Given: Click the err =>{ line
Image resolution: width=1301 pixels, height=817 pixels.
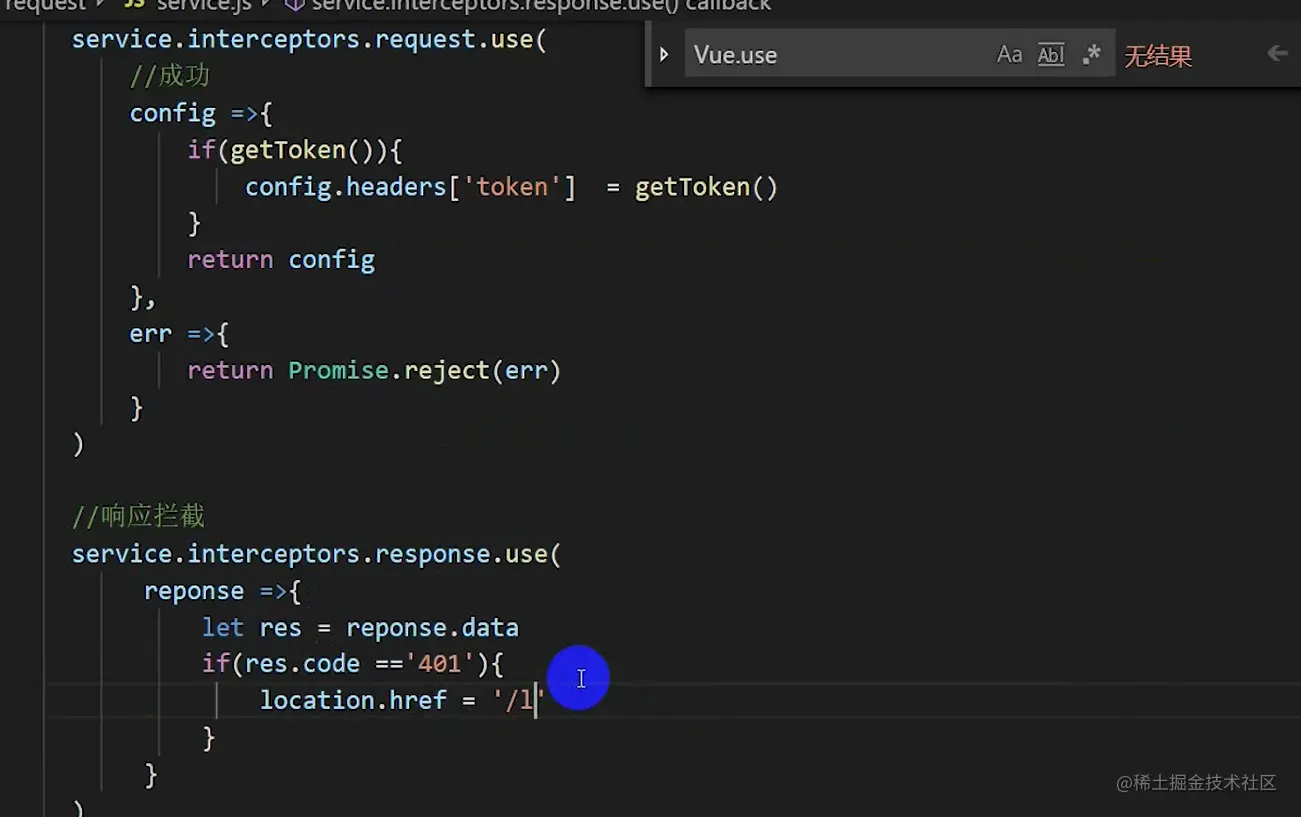Looking at the screenshot, I should 180,333.
